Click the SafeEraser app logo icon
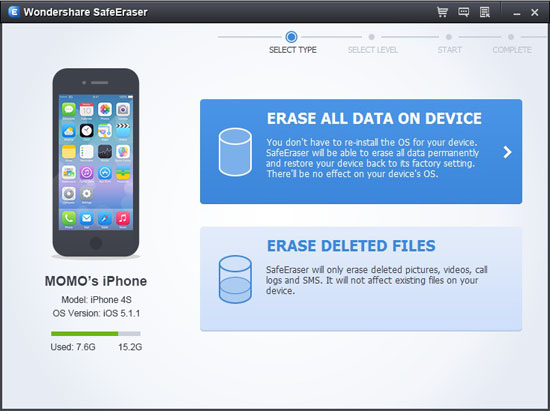 tap(14, 12)
